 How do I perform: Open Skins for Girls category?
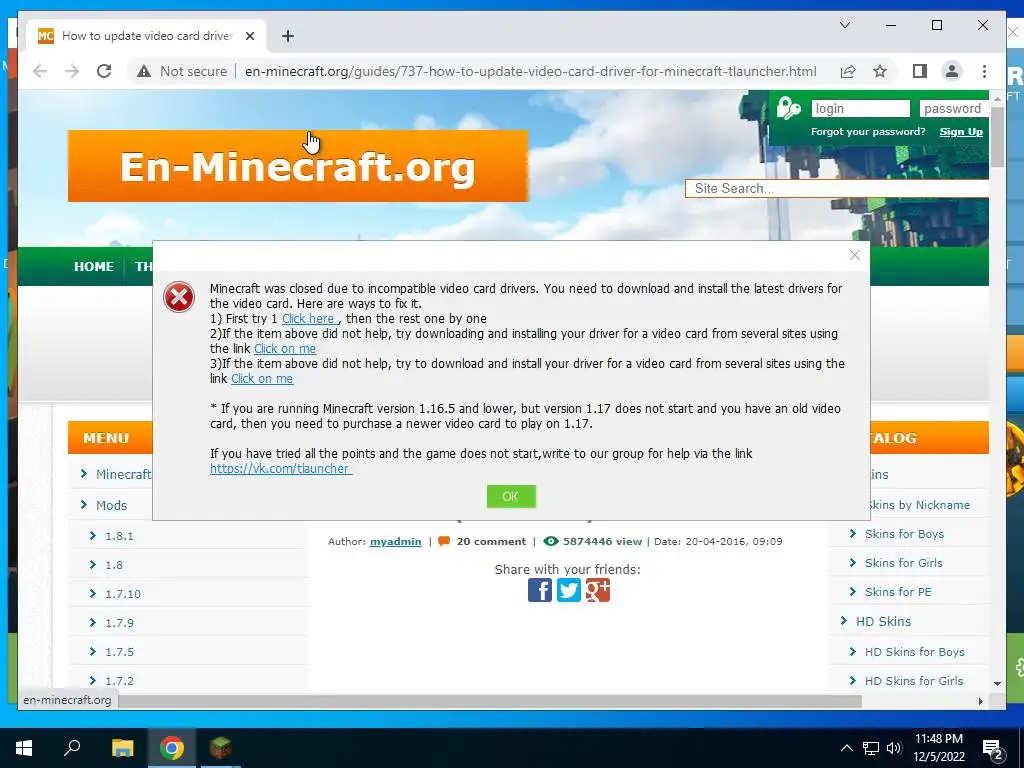tap(903, 563)
